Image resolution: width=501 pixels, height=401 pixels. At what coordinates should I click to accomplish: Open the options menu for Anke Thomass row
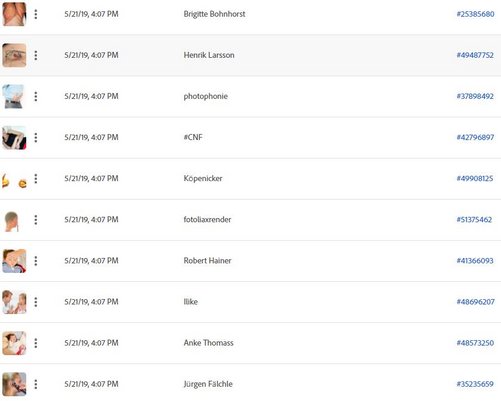tap(36, 343)
